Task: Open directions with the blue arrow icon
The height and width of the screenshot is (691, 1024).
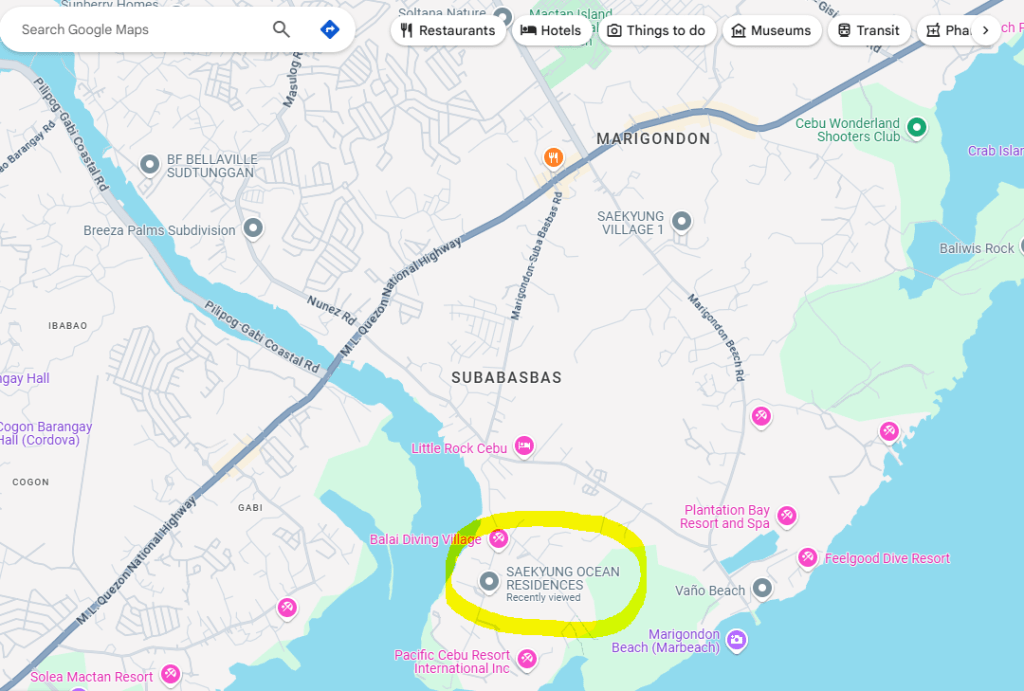Action: (330, 29)
